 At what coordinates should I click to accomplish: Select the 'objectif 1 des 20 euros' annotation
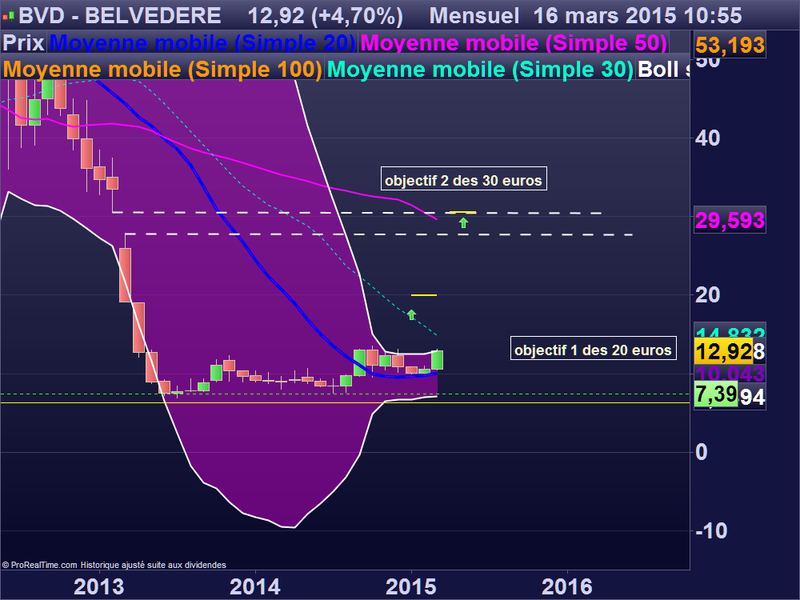click(x=593, y=349)
